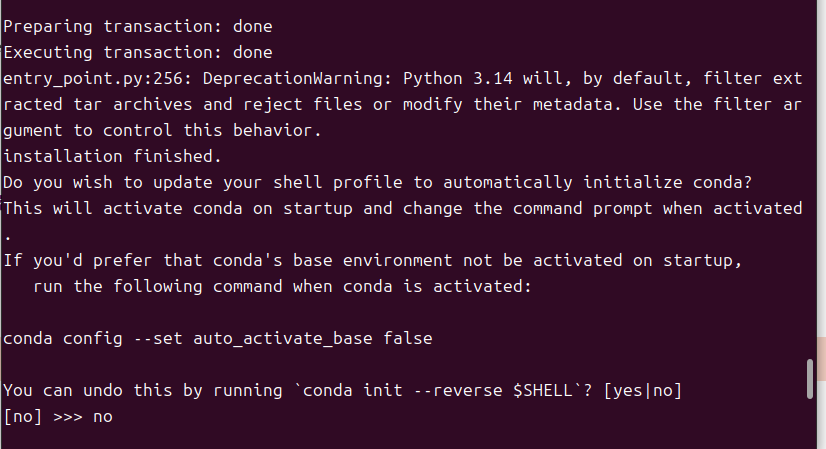Click the "You can undo this by running" text
The width and height of the screenshot is (826, 449).
click(143, 391)
